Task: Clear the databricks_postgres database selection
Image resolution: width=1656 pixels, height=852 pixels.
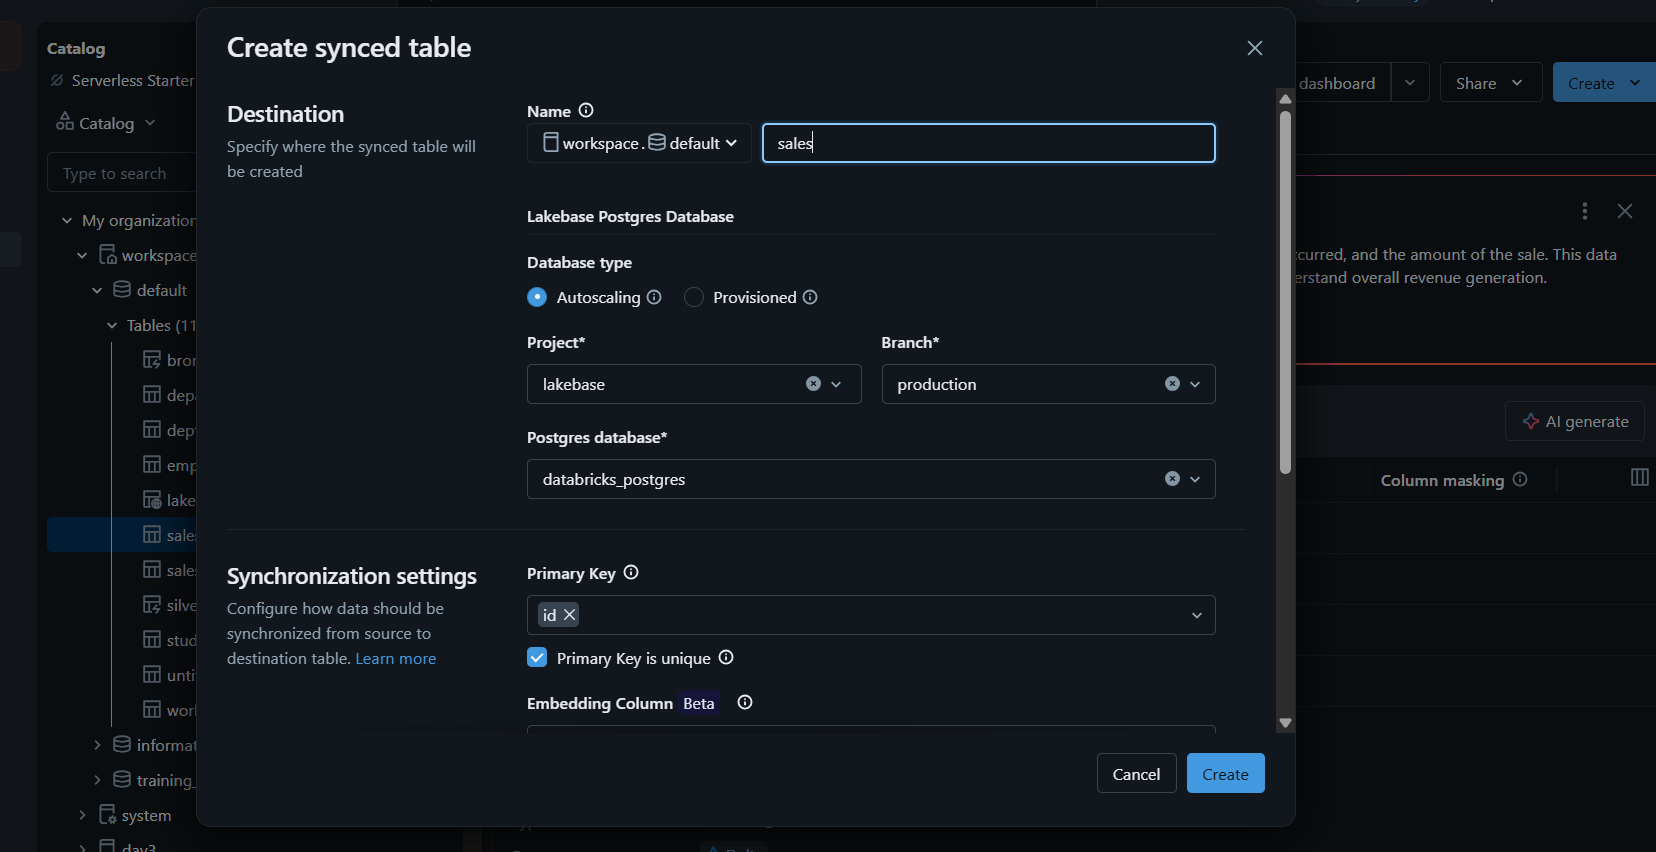Action: pyautogui.click(x=1172, y=479)
